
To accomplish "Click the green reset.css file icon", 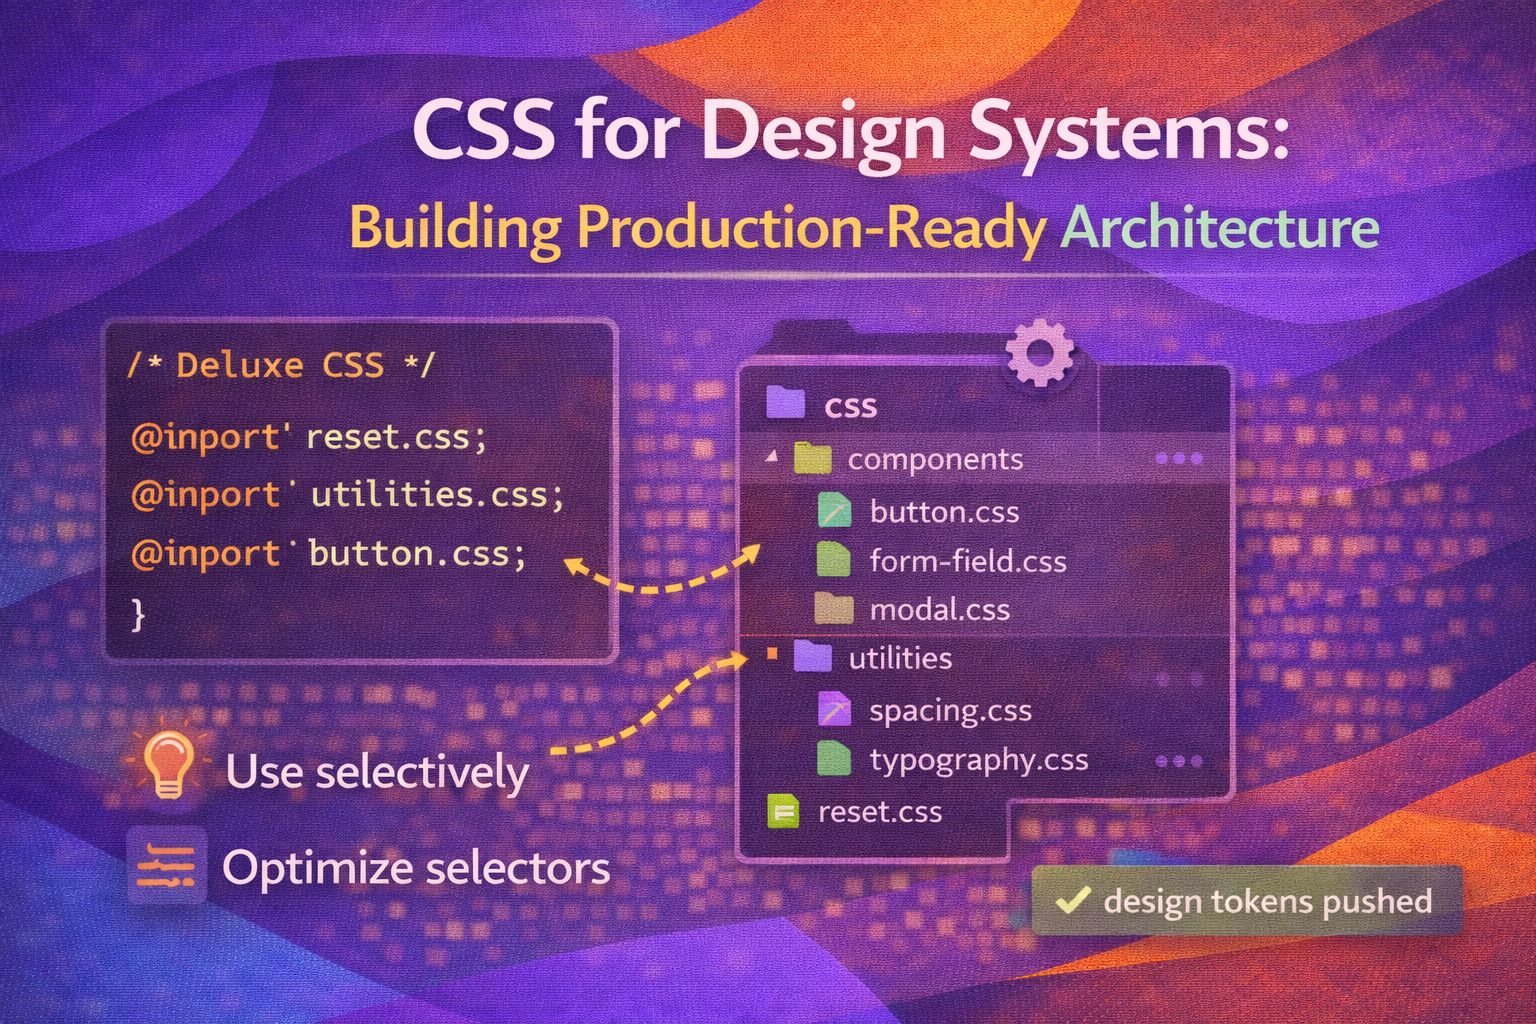I will pyautogui.click(x=784, y=811).
